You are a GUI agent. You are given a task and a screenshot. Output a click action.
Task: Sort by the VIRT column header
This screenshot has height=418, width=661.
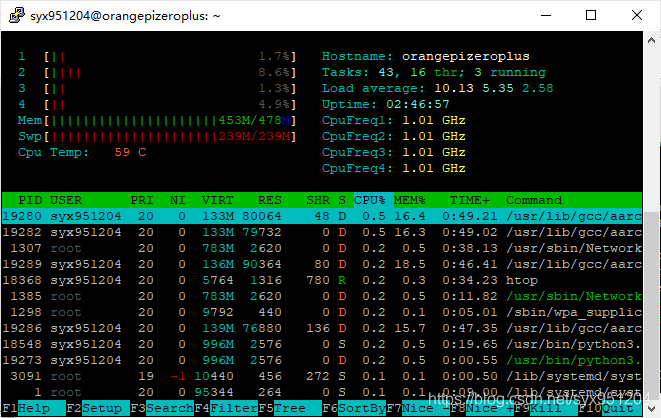(218, 200)
